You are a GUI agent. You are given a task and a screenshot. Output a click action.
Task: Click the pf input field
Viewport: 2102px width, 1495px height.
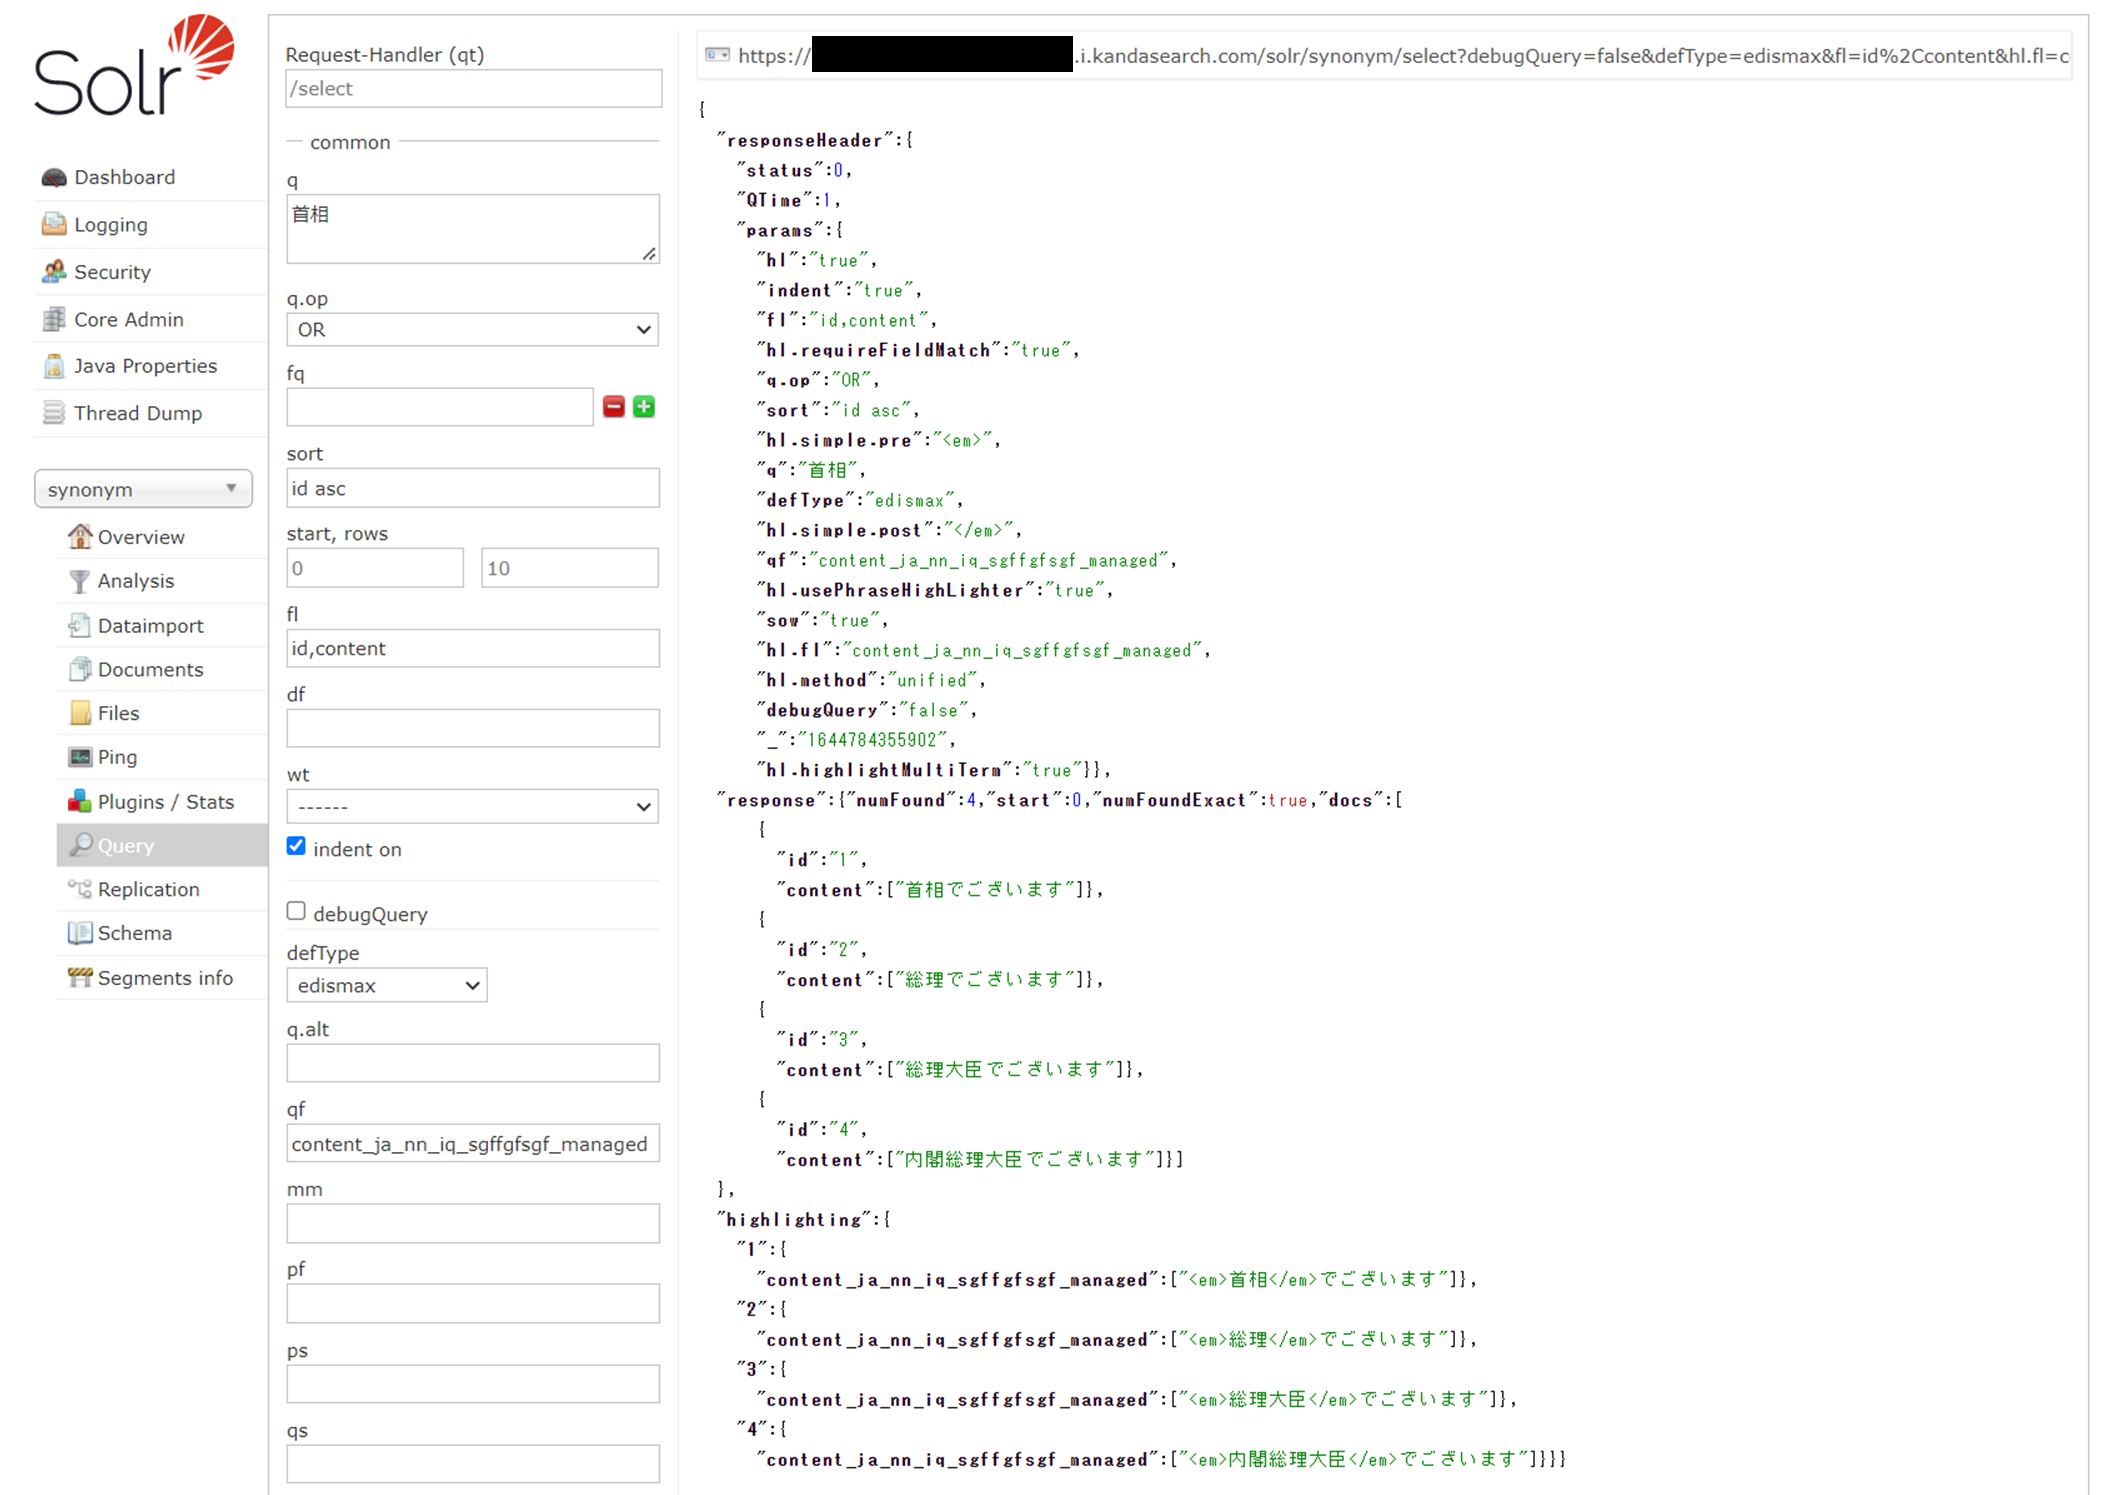(472, 1303)
